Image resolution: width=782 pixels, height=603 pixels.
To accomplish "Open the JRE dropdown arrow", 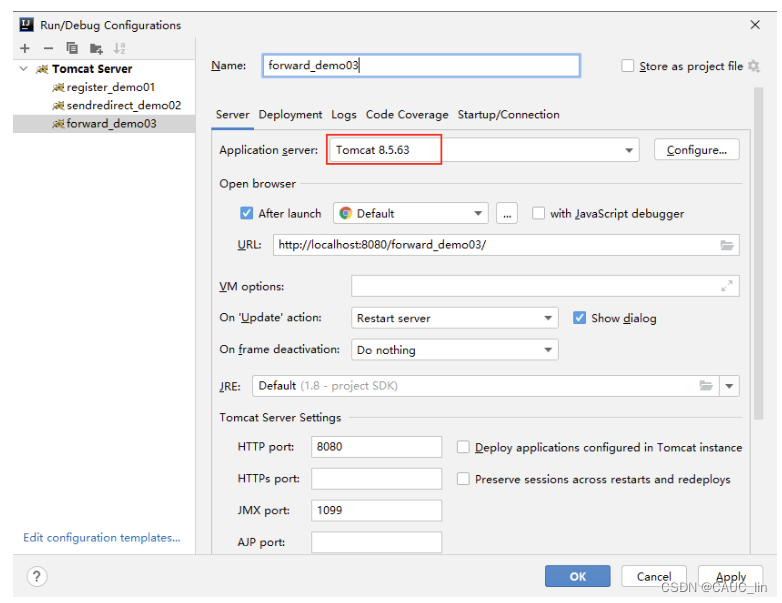I will coord(729,386).
